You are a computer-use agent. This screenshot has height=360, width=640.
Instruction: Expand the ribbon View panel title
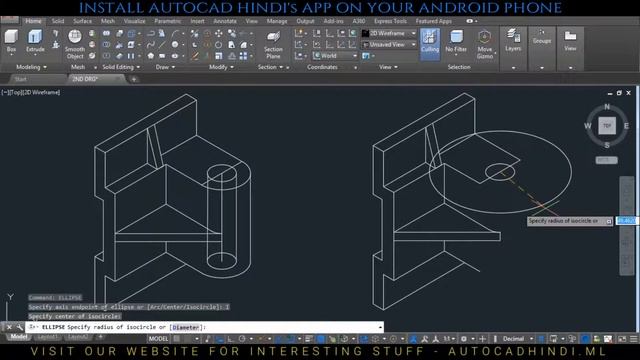(x=388, y=67)
